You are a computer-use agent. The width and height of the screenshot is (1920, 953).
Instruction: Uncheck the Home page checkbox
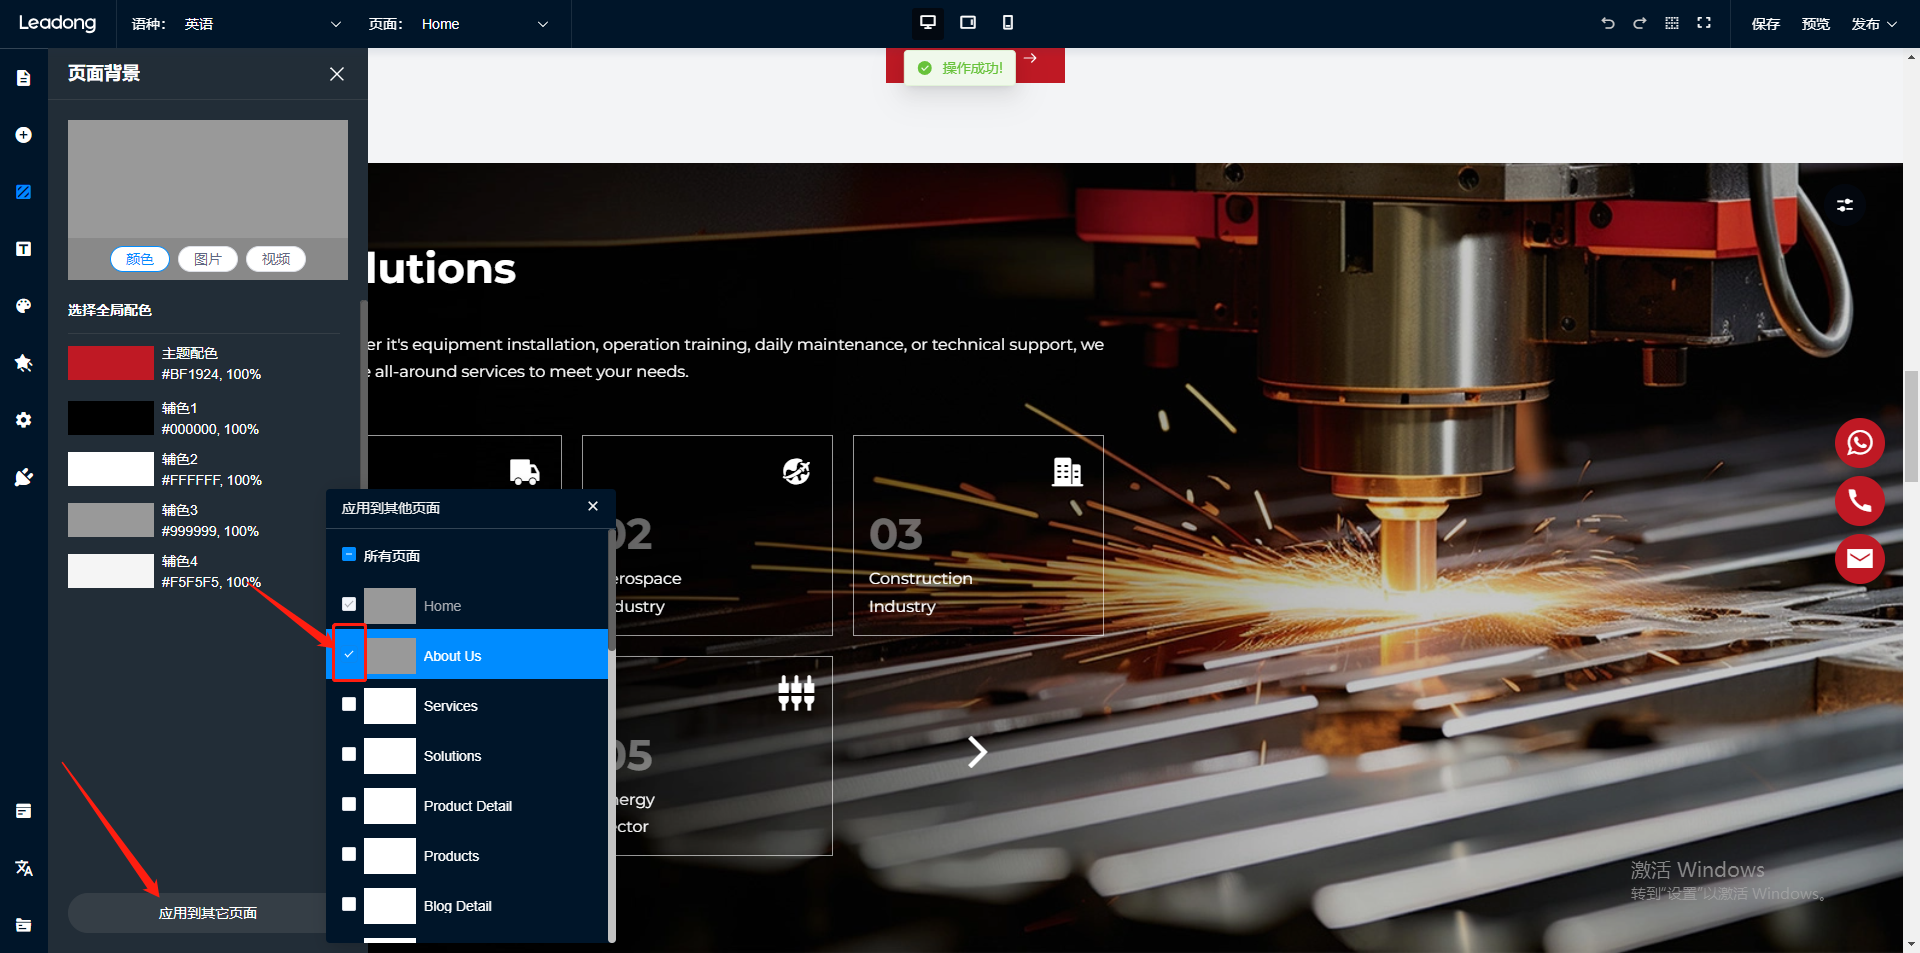349,604
